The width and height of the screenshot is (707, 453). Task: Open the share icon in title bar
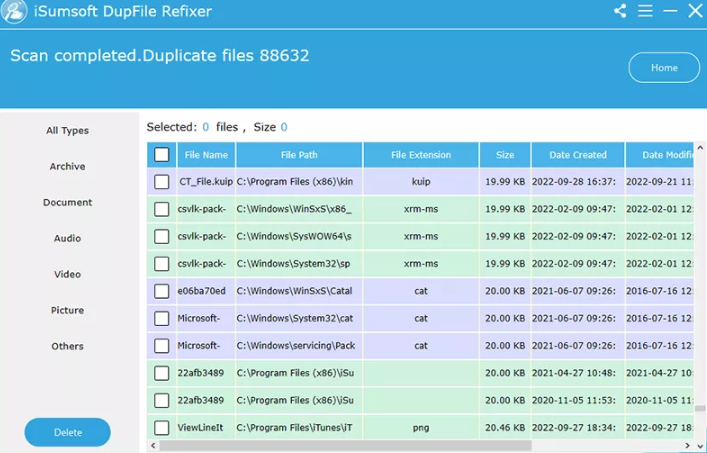pyautogui.click(x=620, y=11)
